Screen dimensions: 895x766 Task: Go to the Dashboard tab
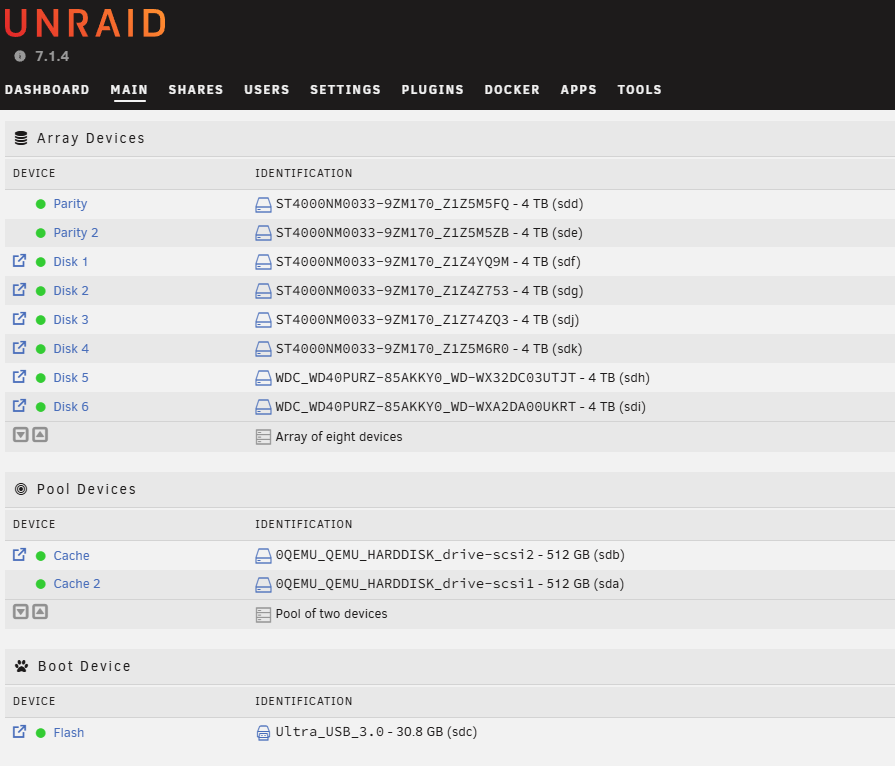47,90
